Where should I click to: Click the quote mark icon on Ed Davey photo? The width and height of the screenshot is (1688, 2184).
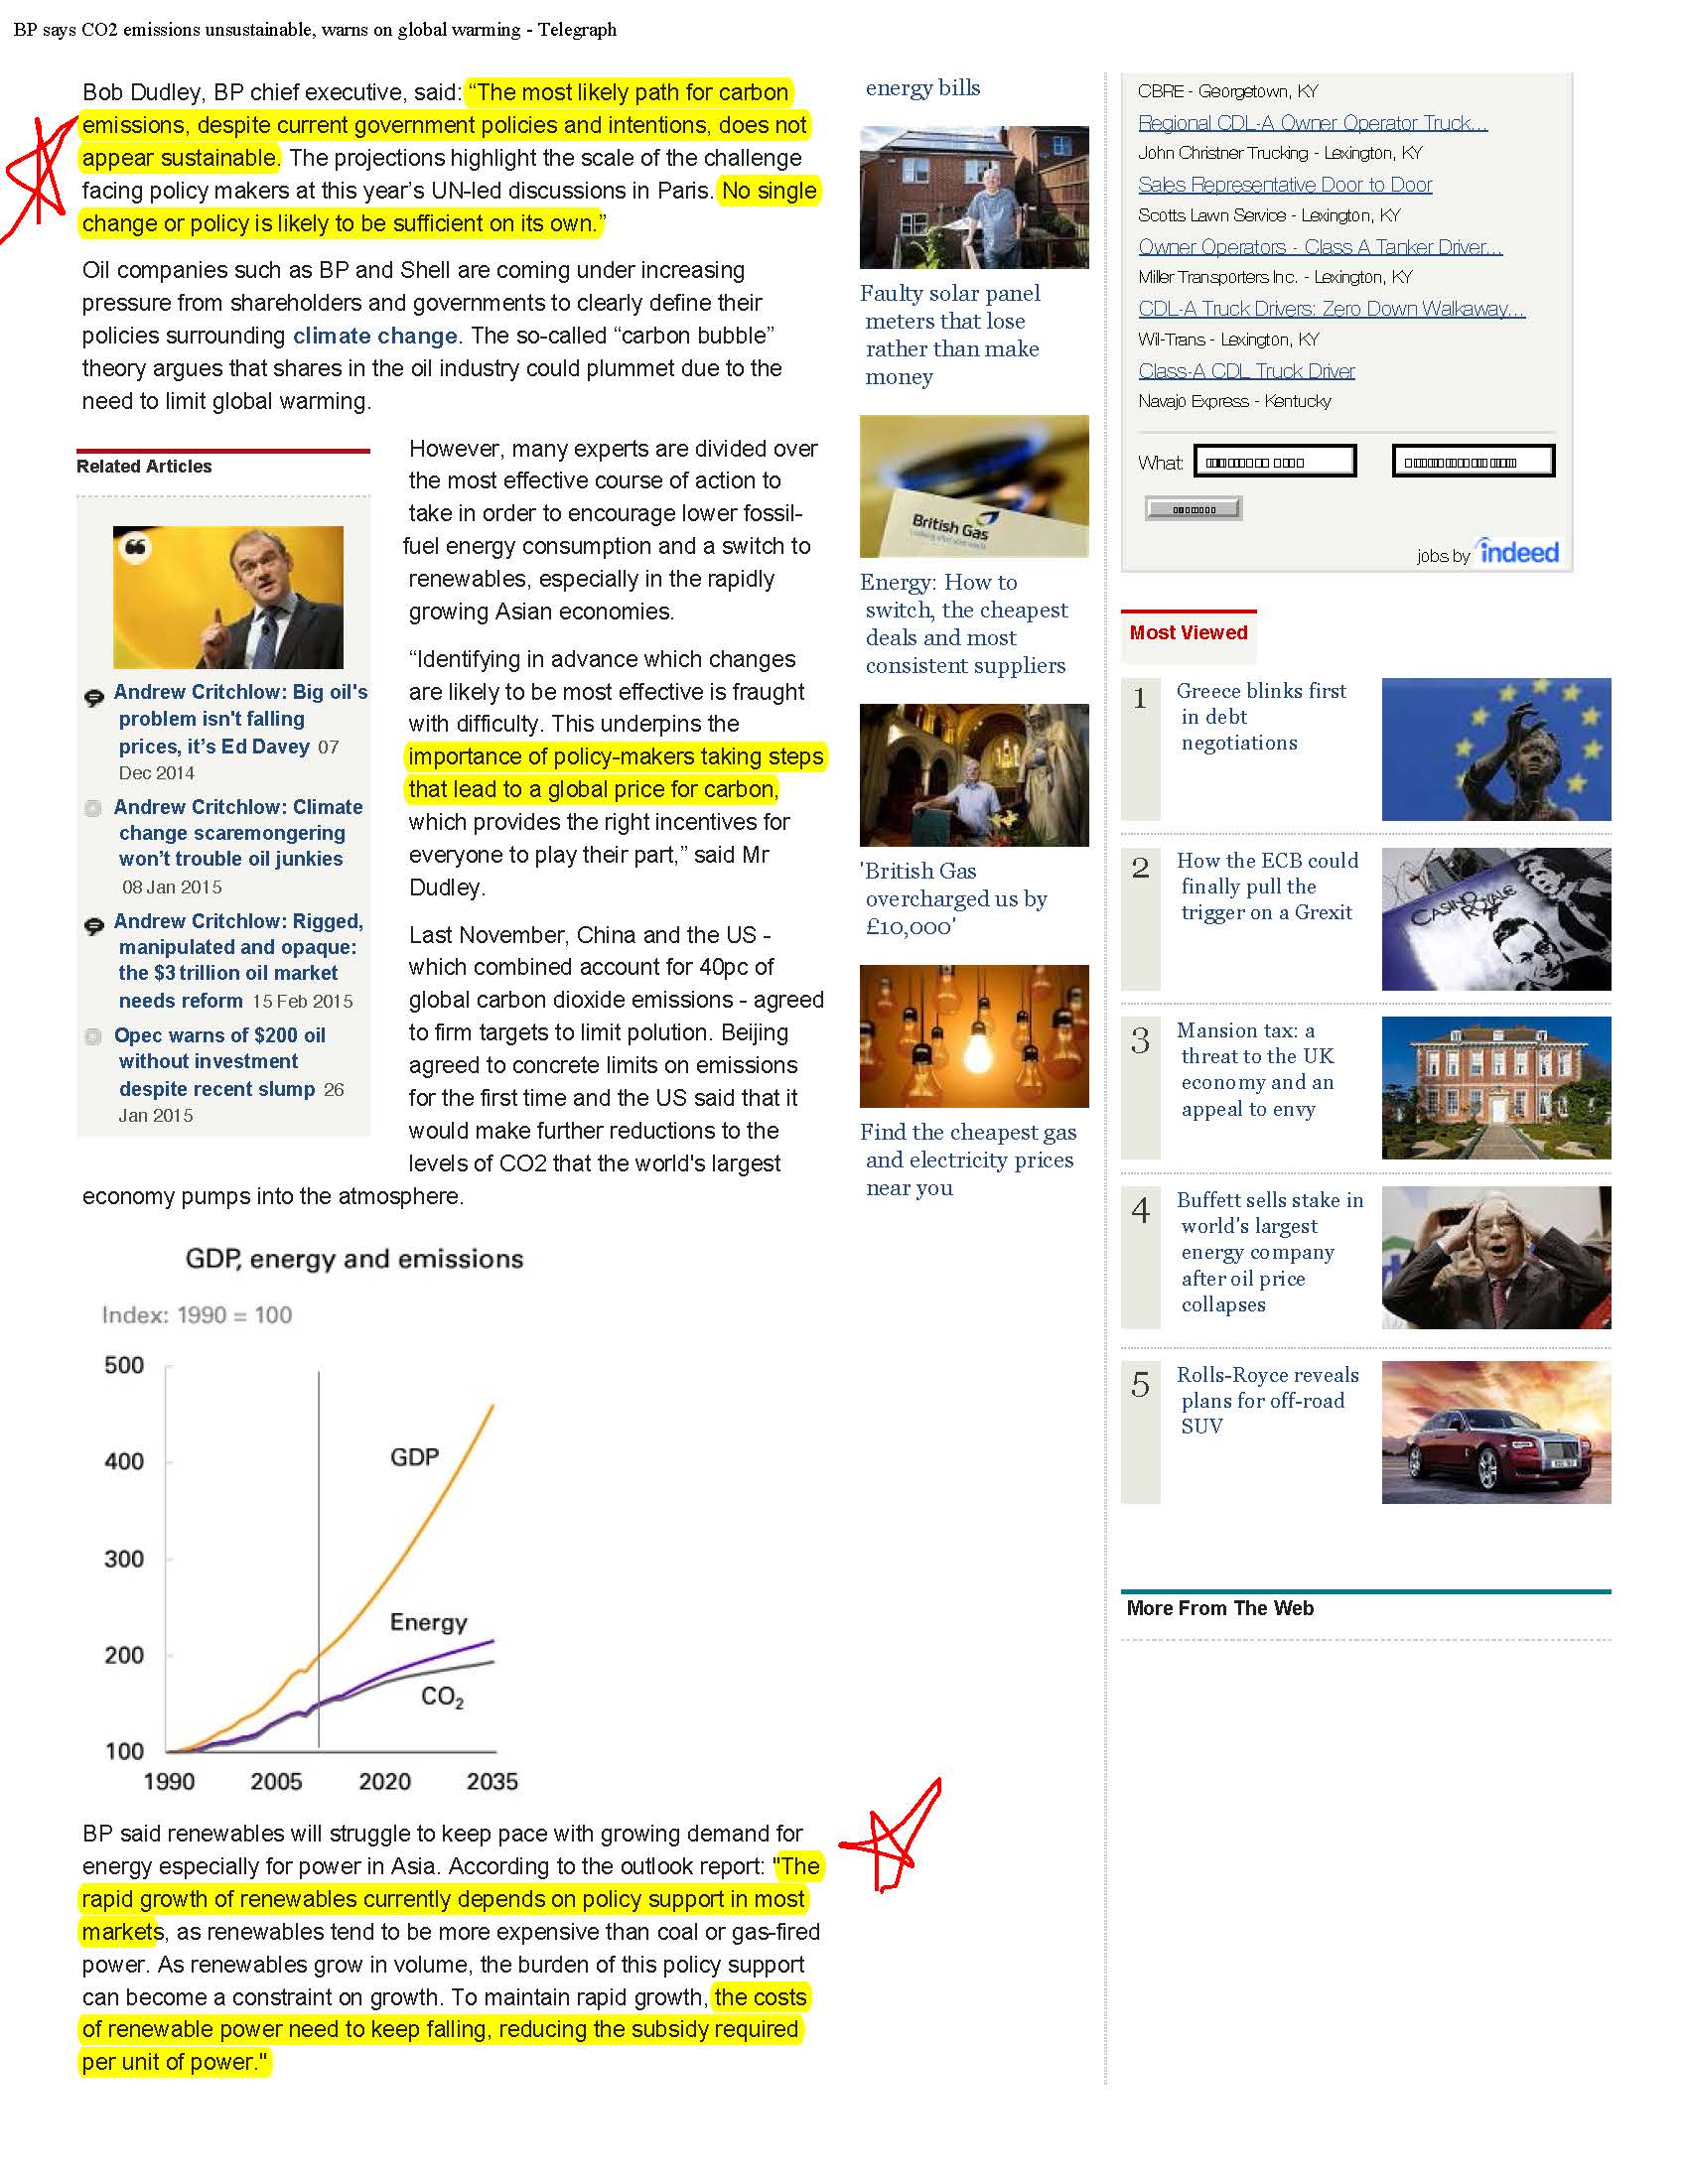click(135, 547)
